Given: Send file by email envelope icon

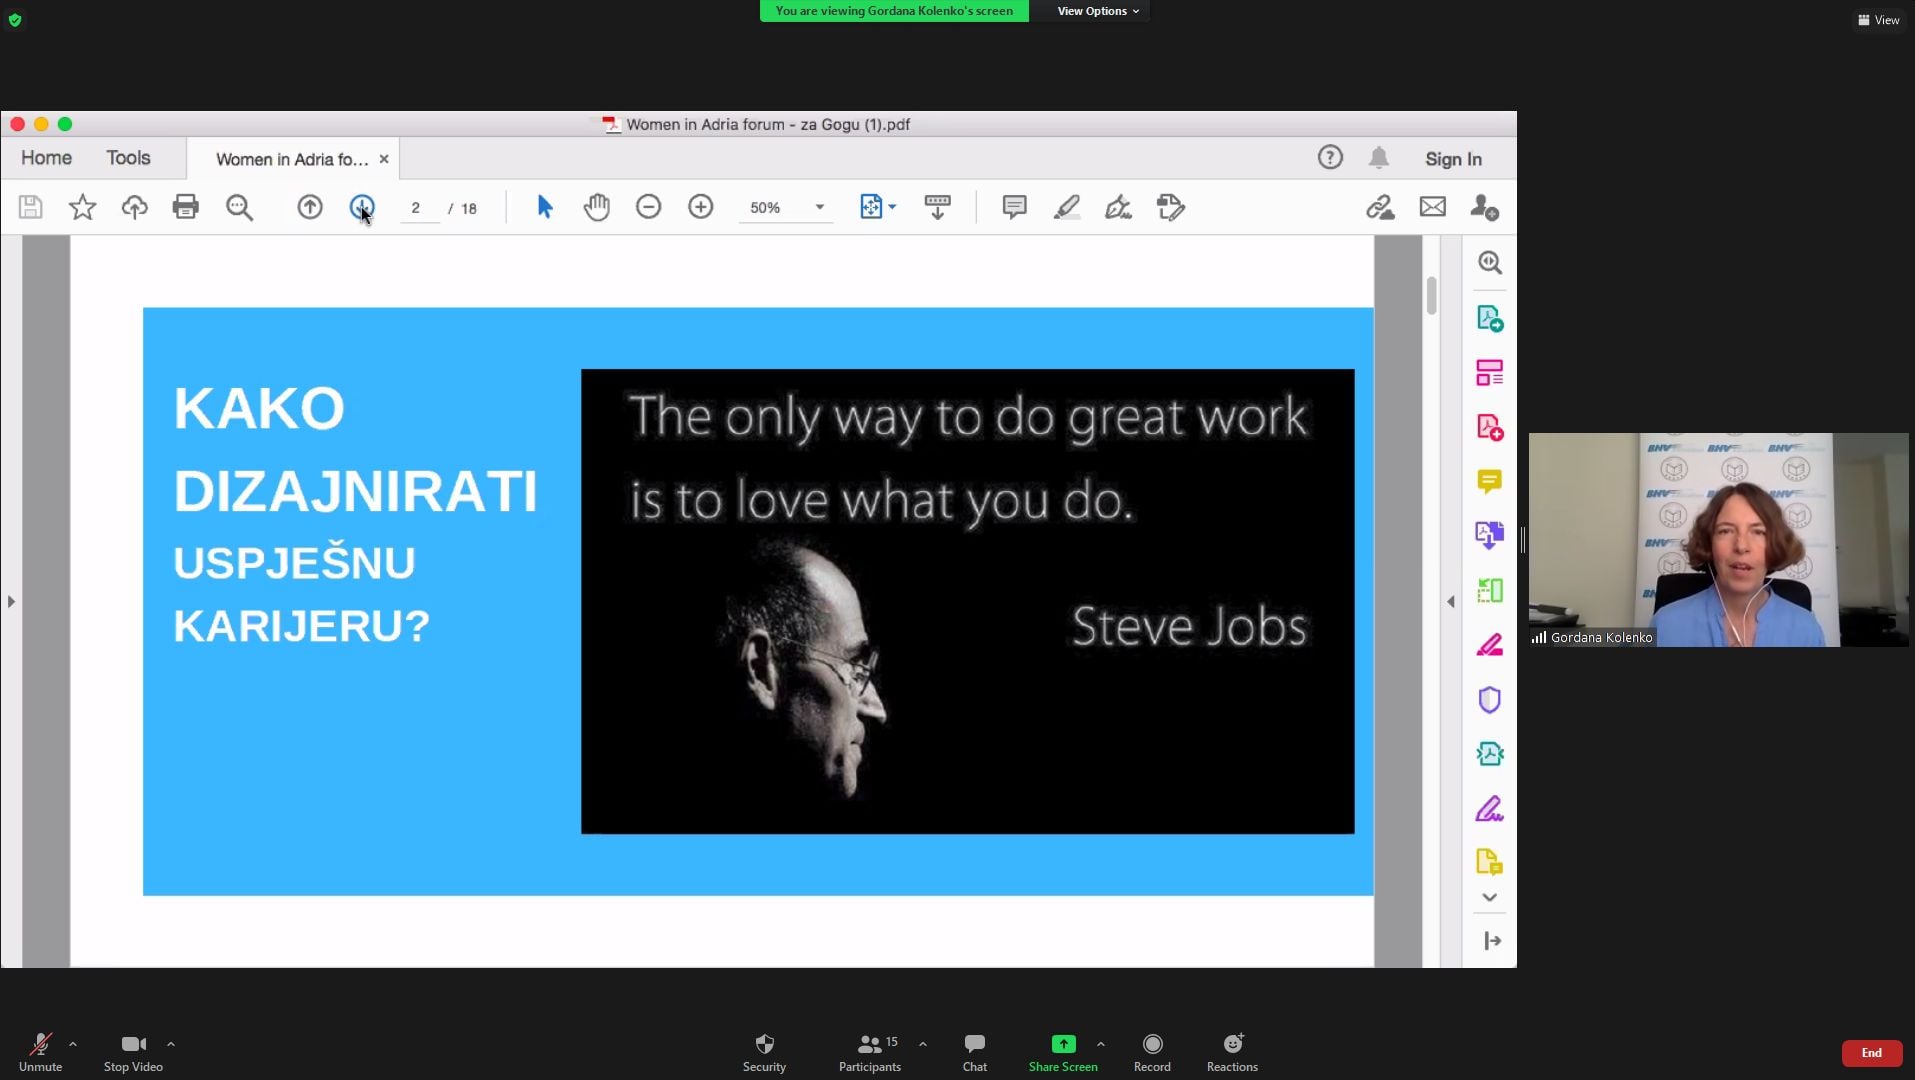Looking at the screenshot, I should point(1433,207).
